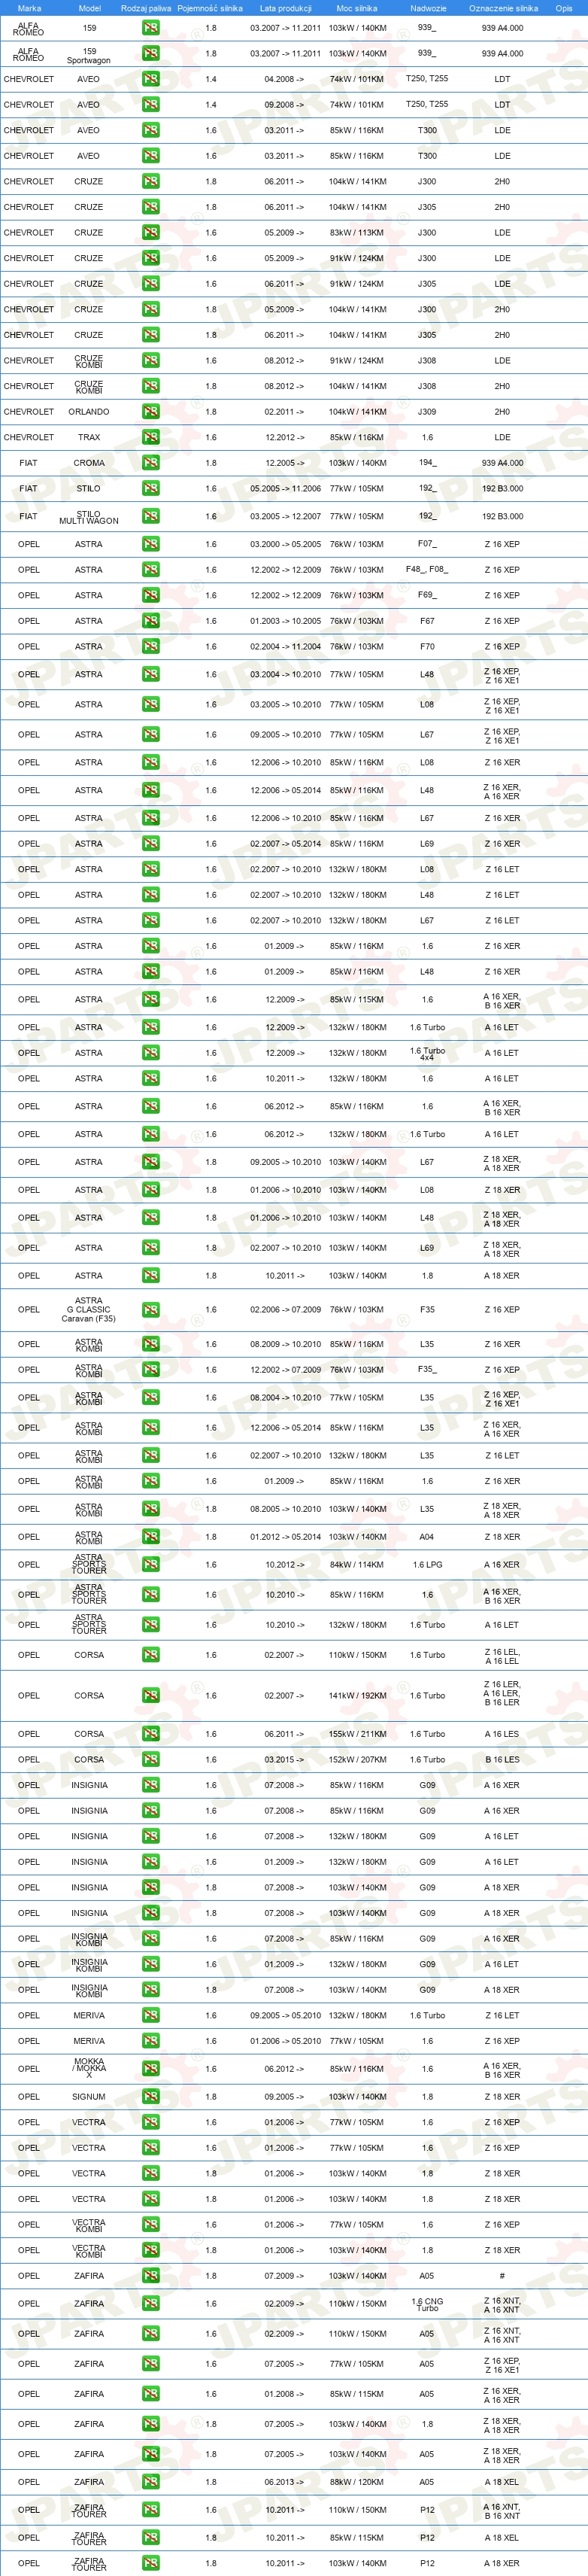Click fuel icon in Zafira Tourer 85kW / 115KM row
This screenshot has width=588, height=2576.
pos(150,2537)
